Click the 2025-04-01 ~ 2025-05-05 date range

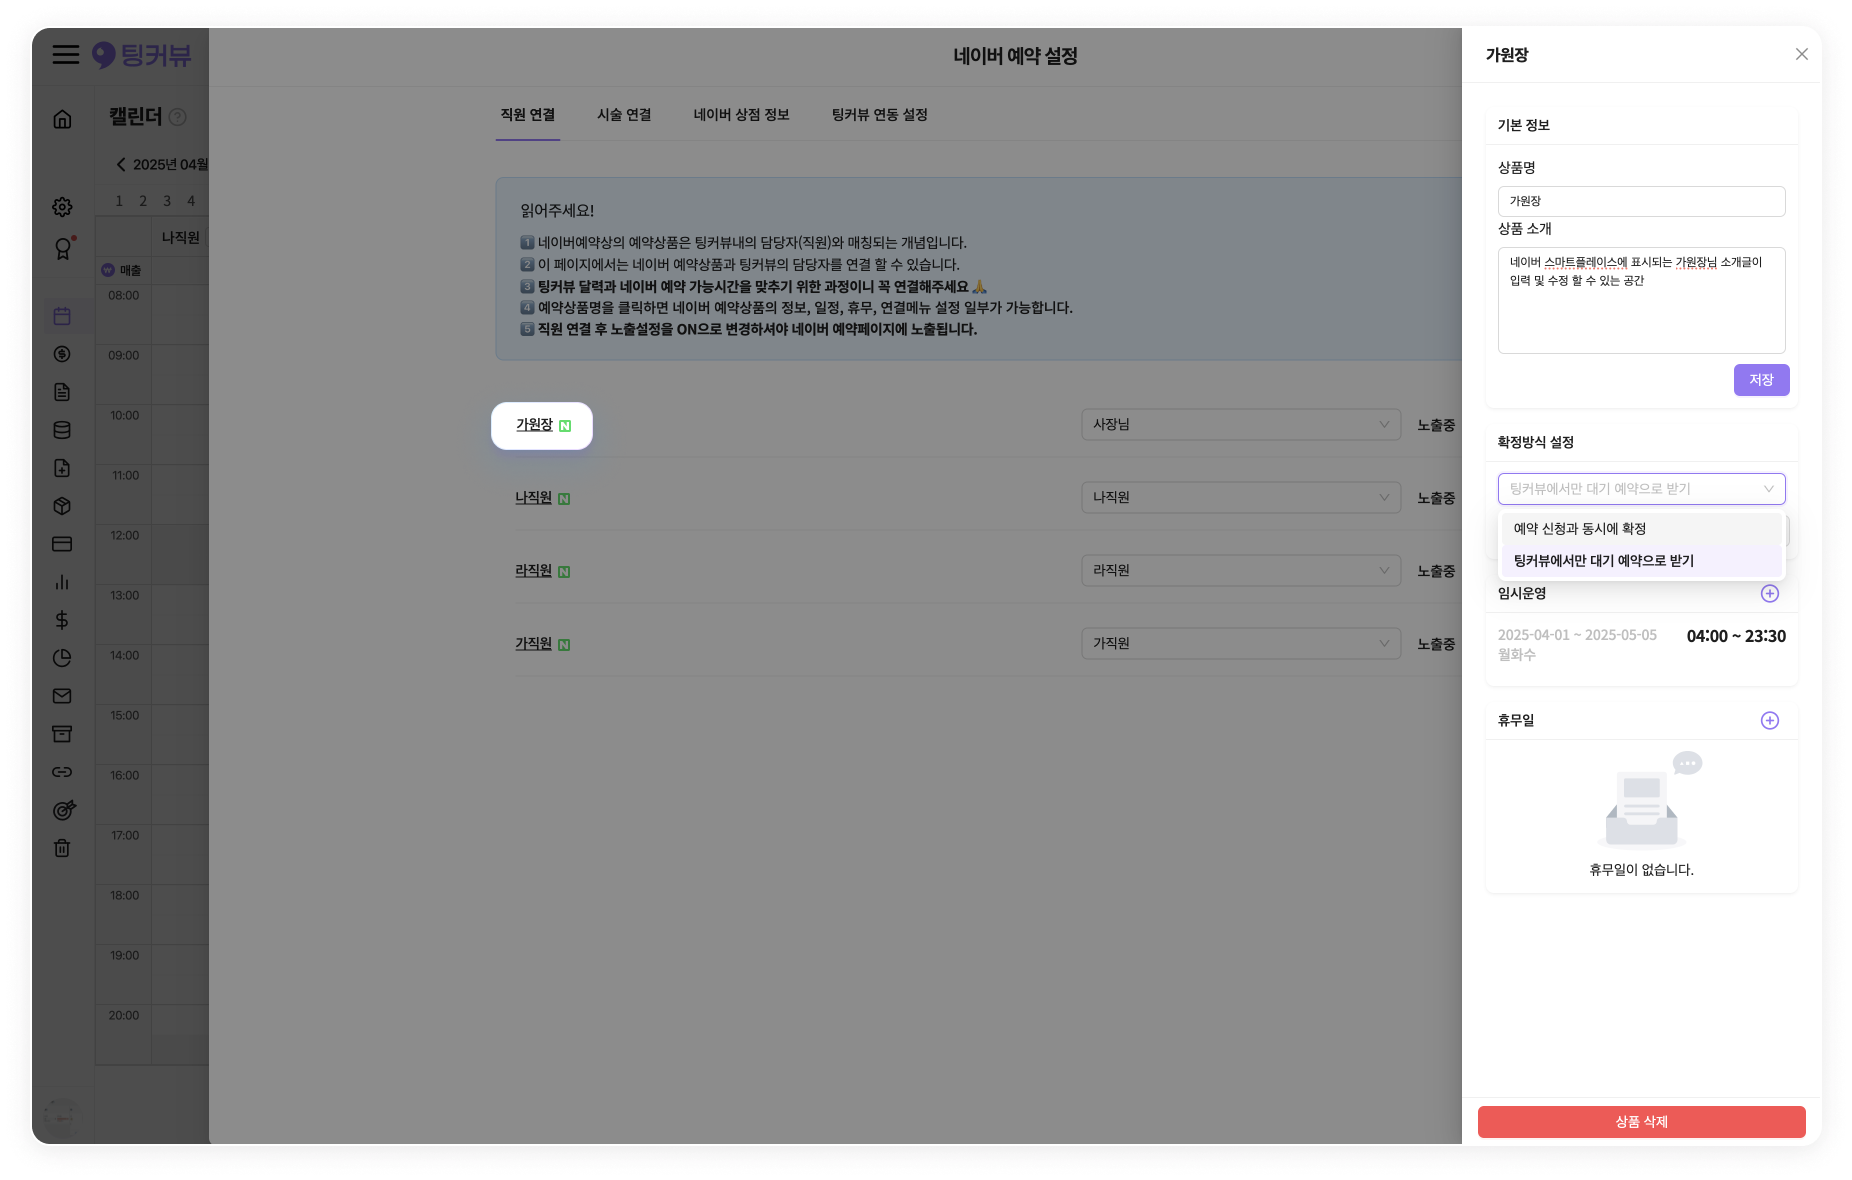click(1577, 635)
